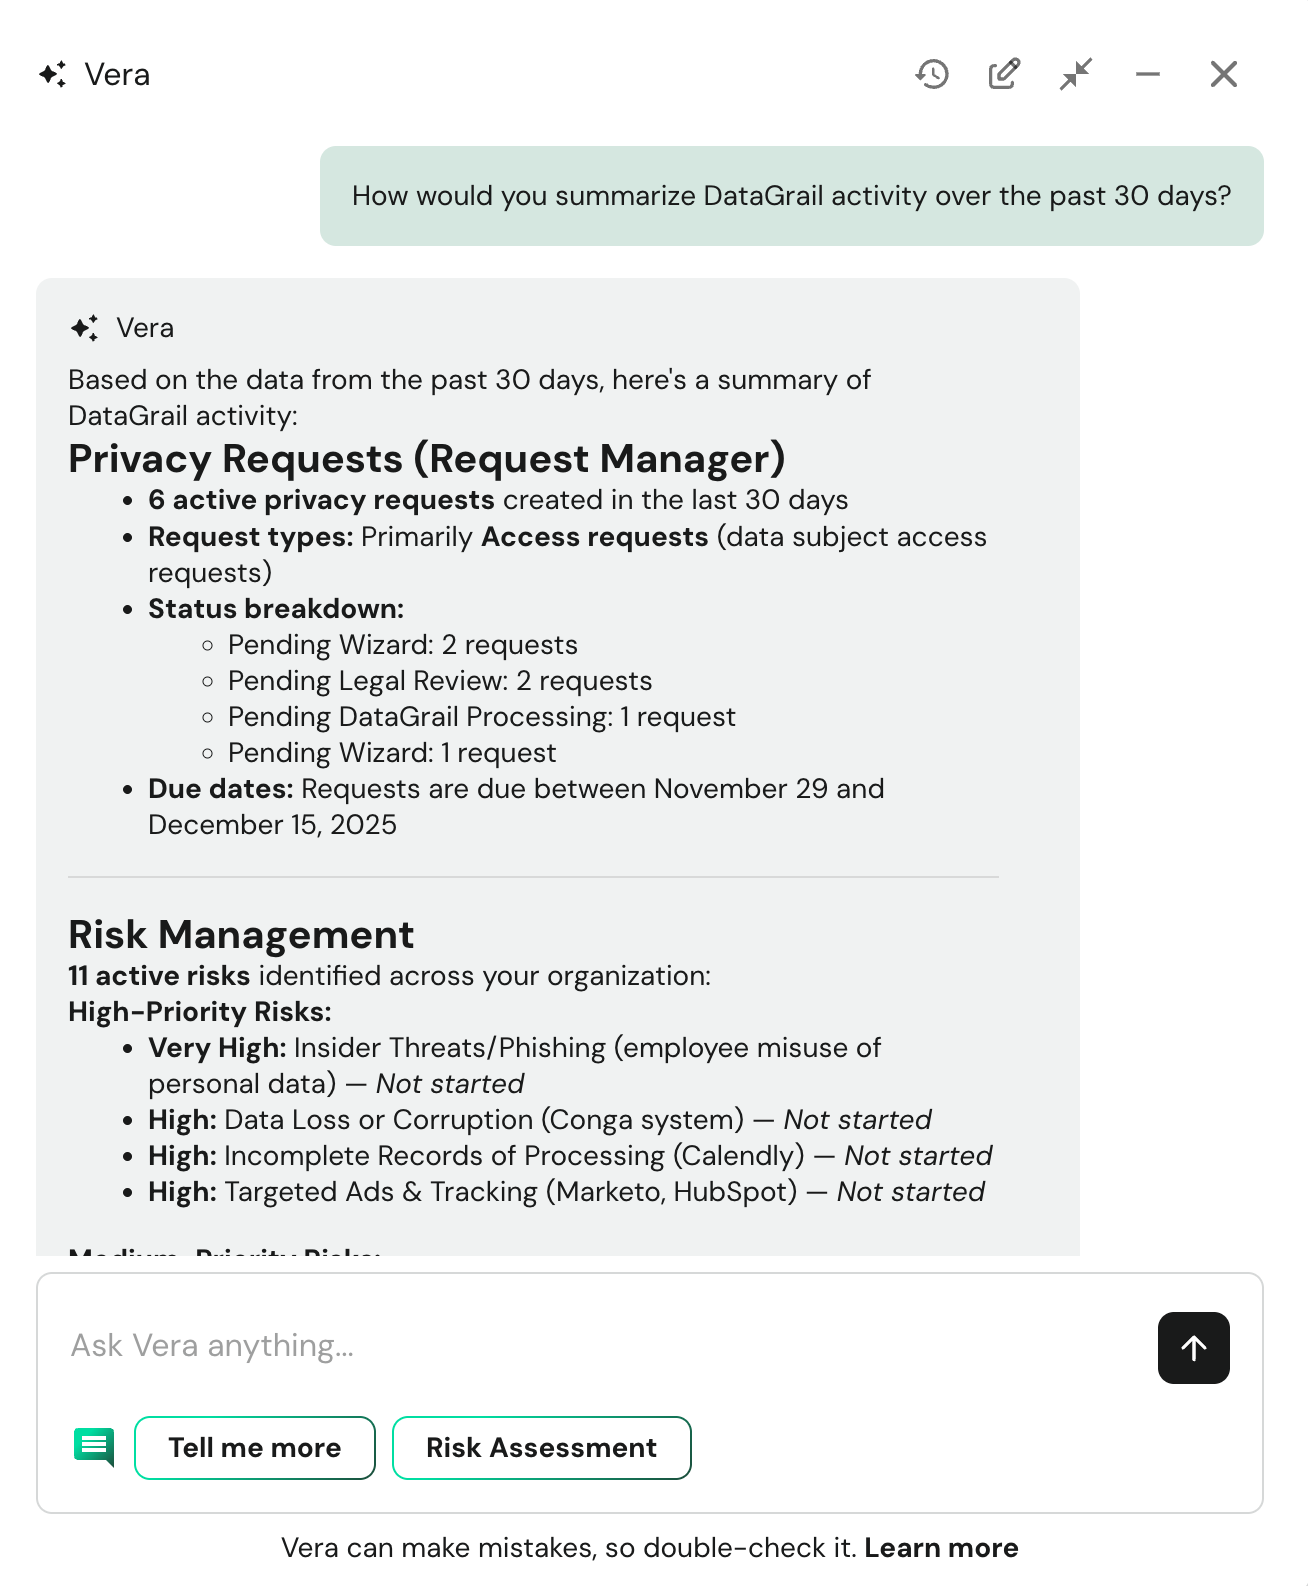Minimize the Vera chat window
Viewport: 1308px width, 1586px height.
1148,74
